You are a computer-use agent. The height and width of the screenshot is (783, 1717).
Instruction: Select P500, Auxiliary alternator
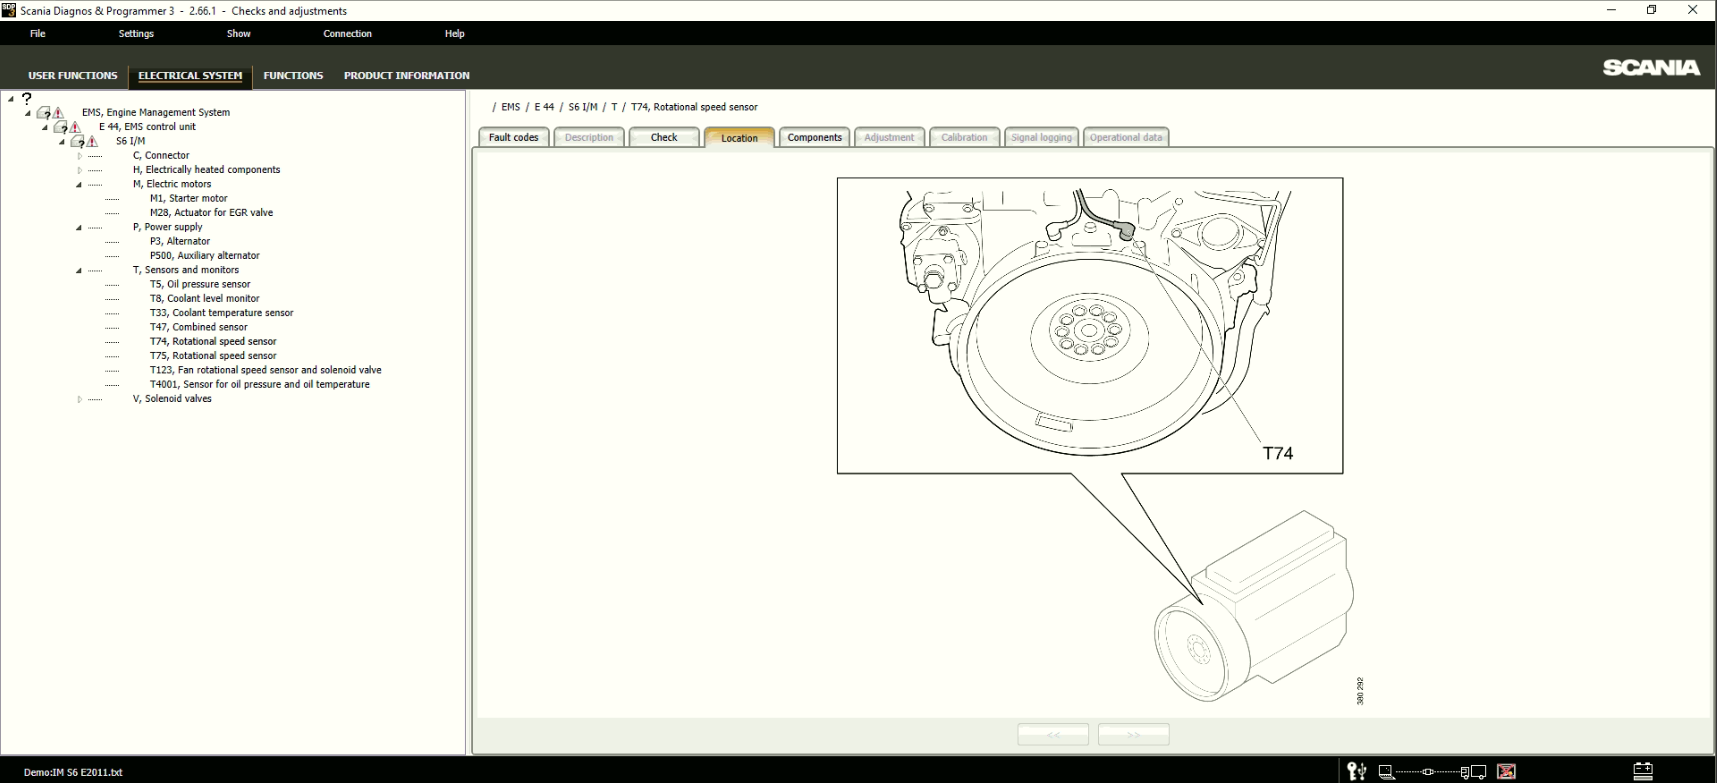click(x=204, y=256)
